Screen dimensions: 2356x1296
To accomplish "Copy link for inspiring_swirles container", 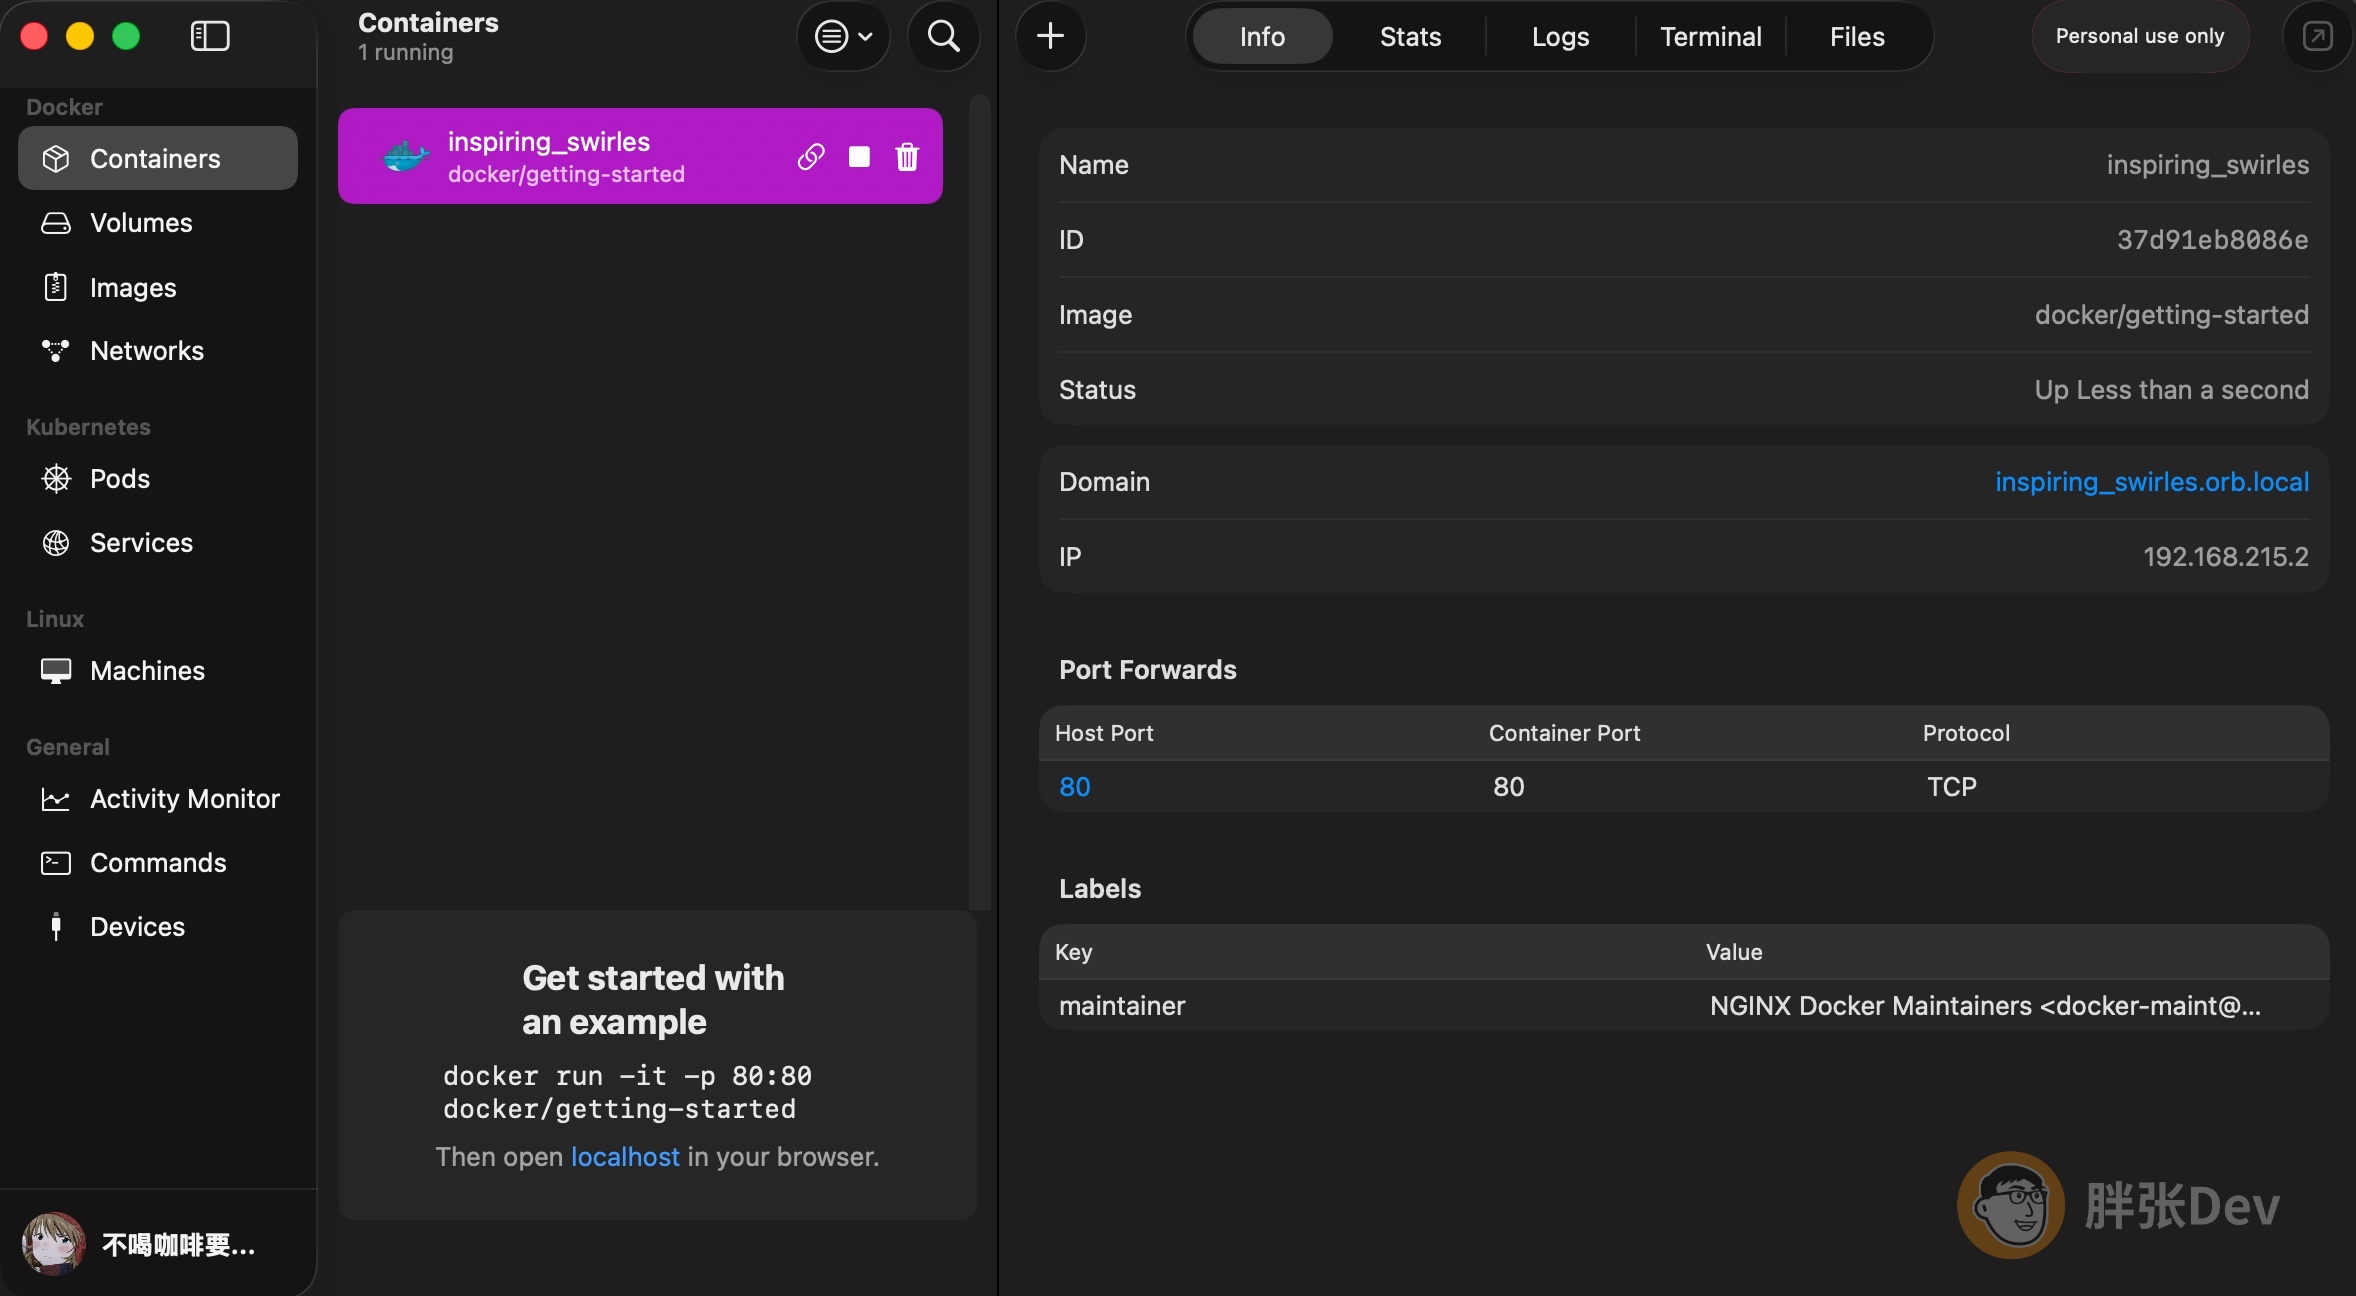I will [x=811, y=157].
